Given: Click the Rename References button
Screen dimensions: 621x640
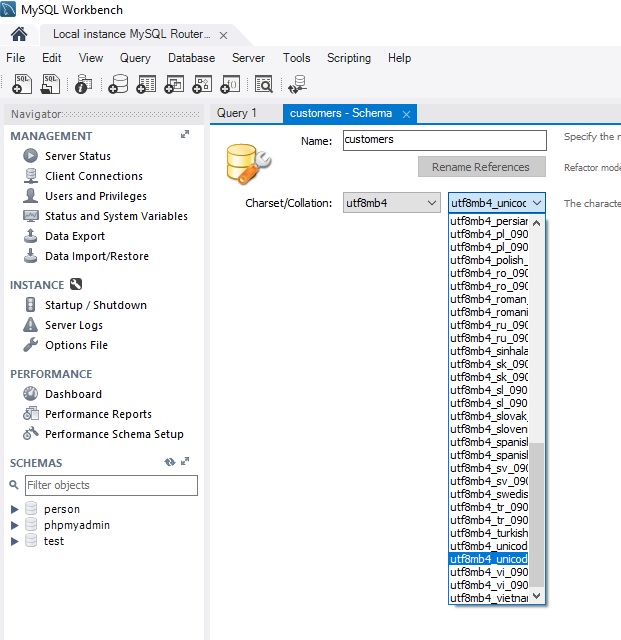Looking at the screenshot, I should pos(482,167).
